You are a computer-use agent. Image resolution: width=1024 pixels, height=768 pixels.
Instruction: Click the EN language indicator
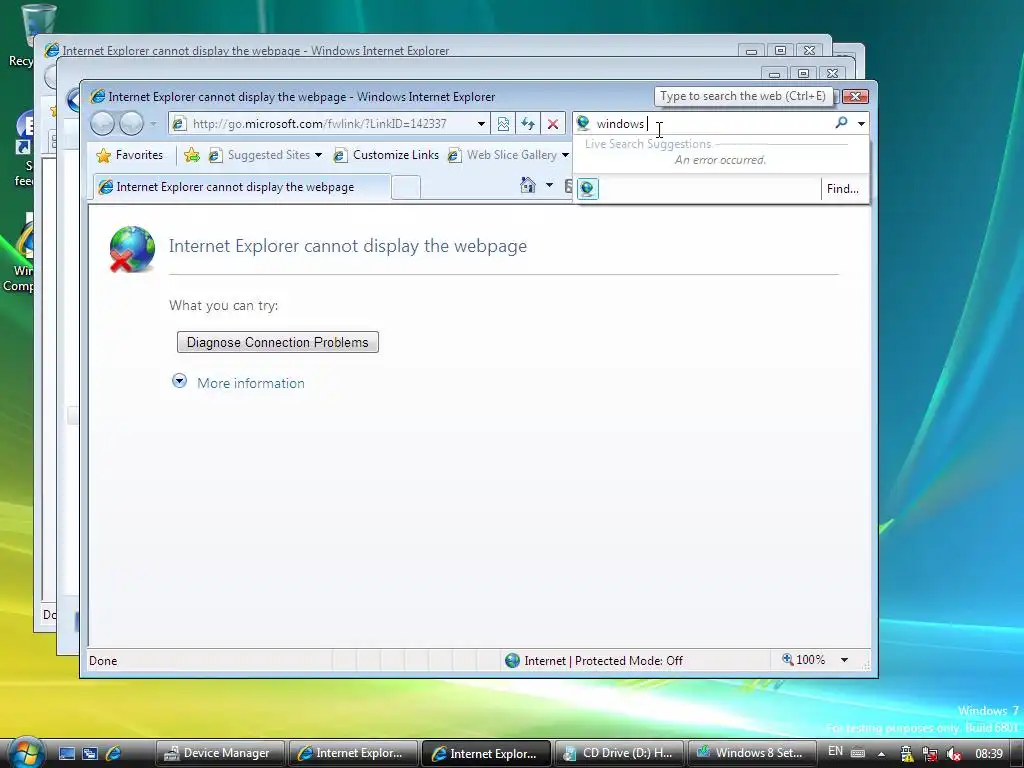[x=835, y=752]
